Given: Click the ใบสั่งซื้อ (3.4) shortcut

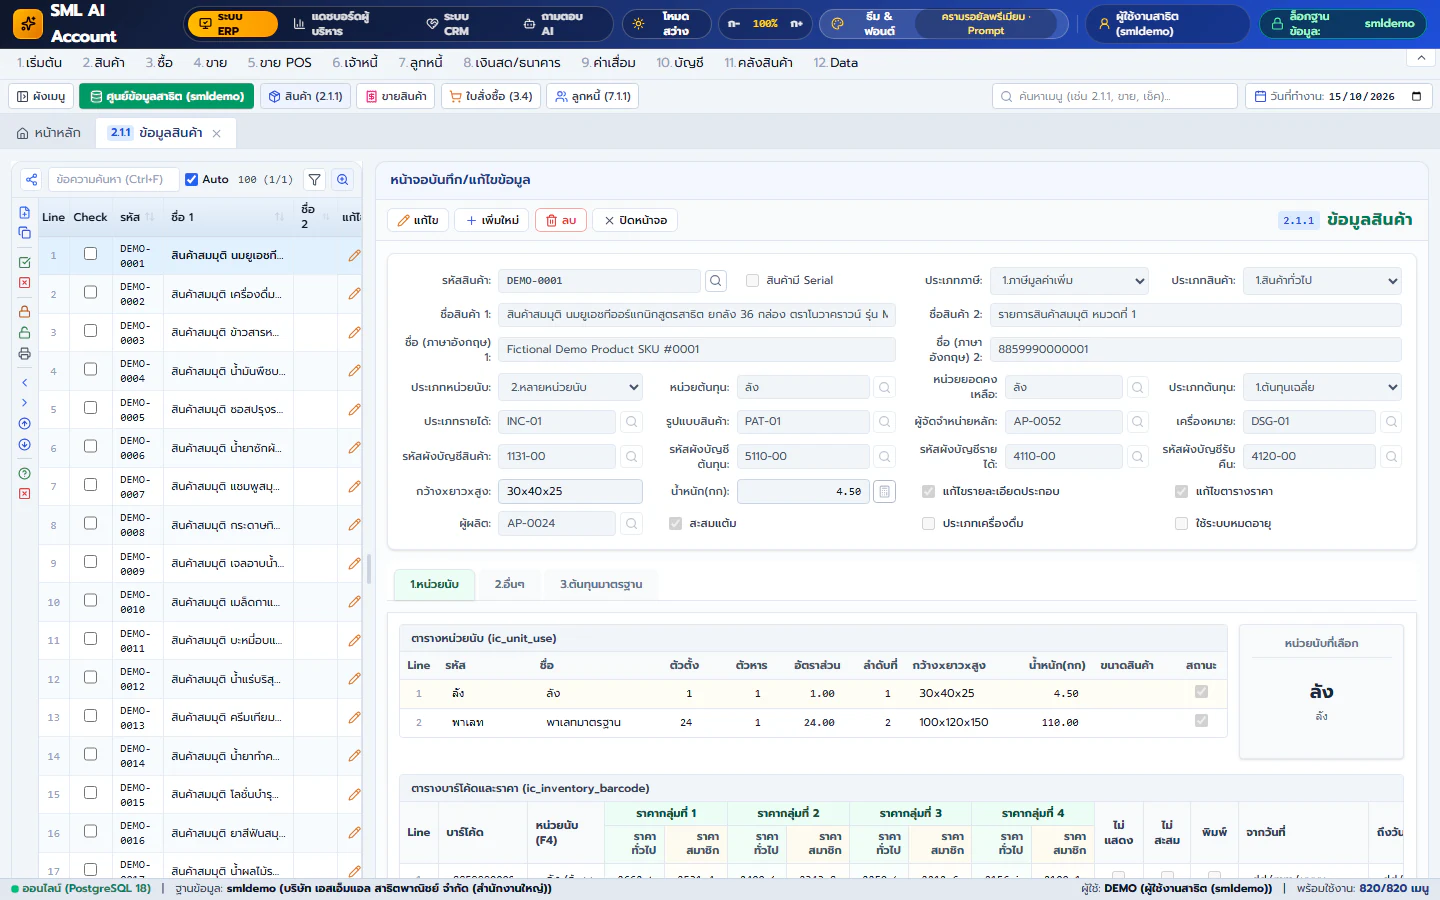Looking at the screenshot, I should pyautogui.click(x=490, y=96).
